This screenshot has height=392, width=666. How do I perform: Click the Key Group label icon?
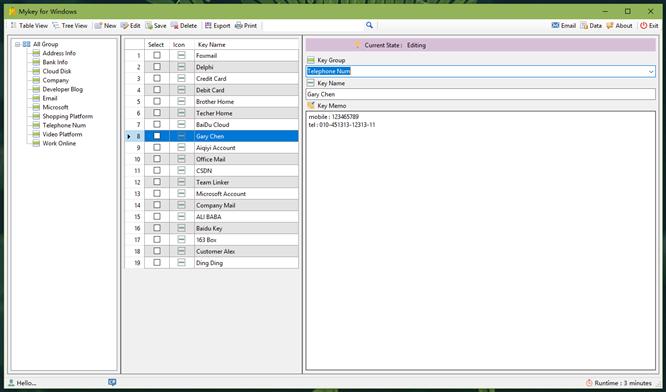pos(311,60)
